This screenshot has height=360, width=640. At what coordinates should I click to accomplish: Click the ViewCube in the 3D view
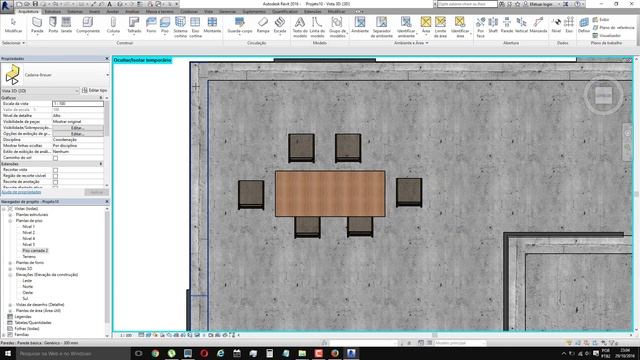(x=604, y=95)
